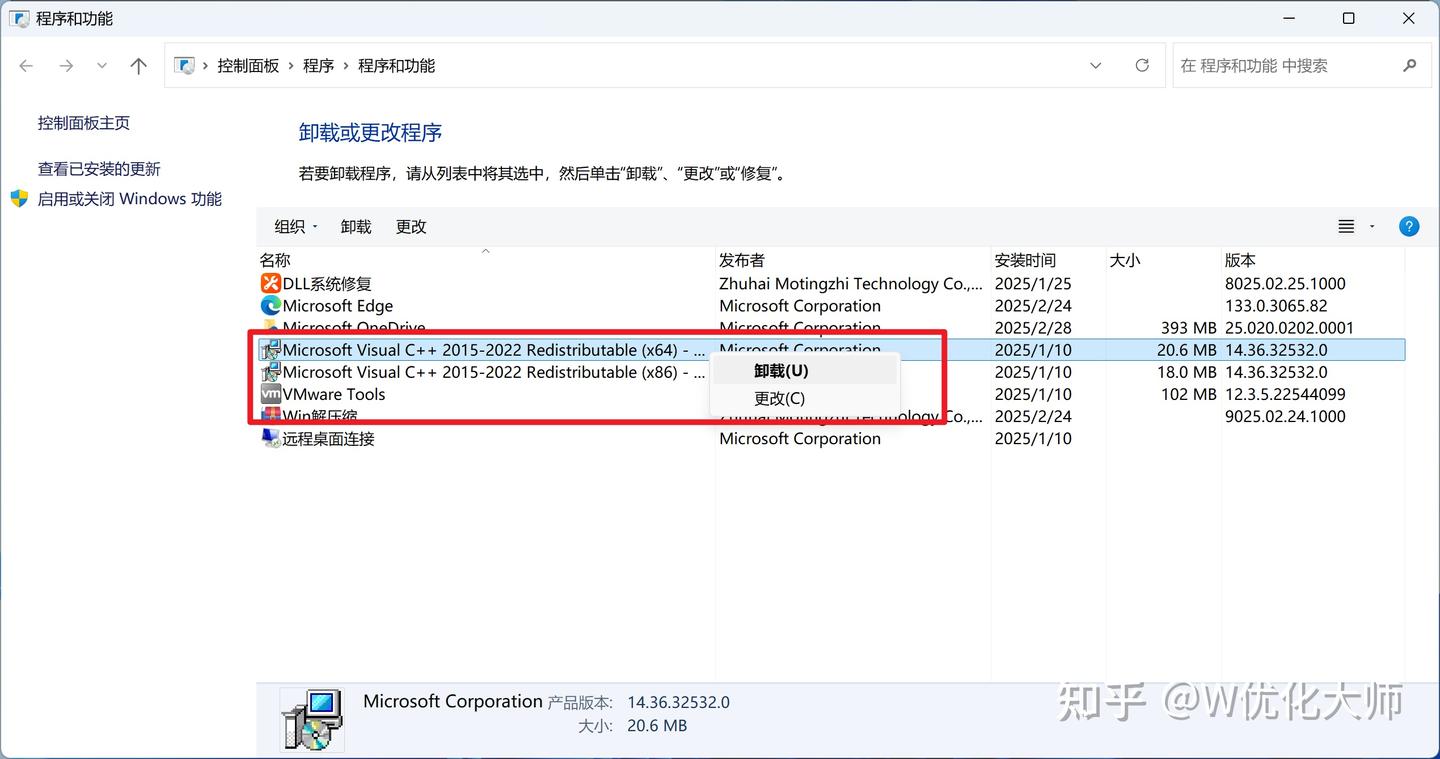This screenshot has width=1440, height=759.
Task: Sort by 名称 column header
Action: click(x=275, y=260)
